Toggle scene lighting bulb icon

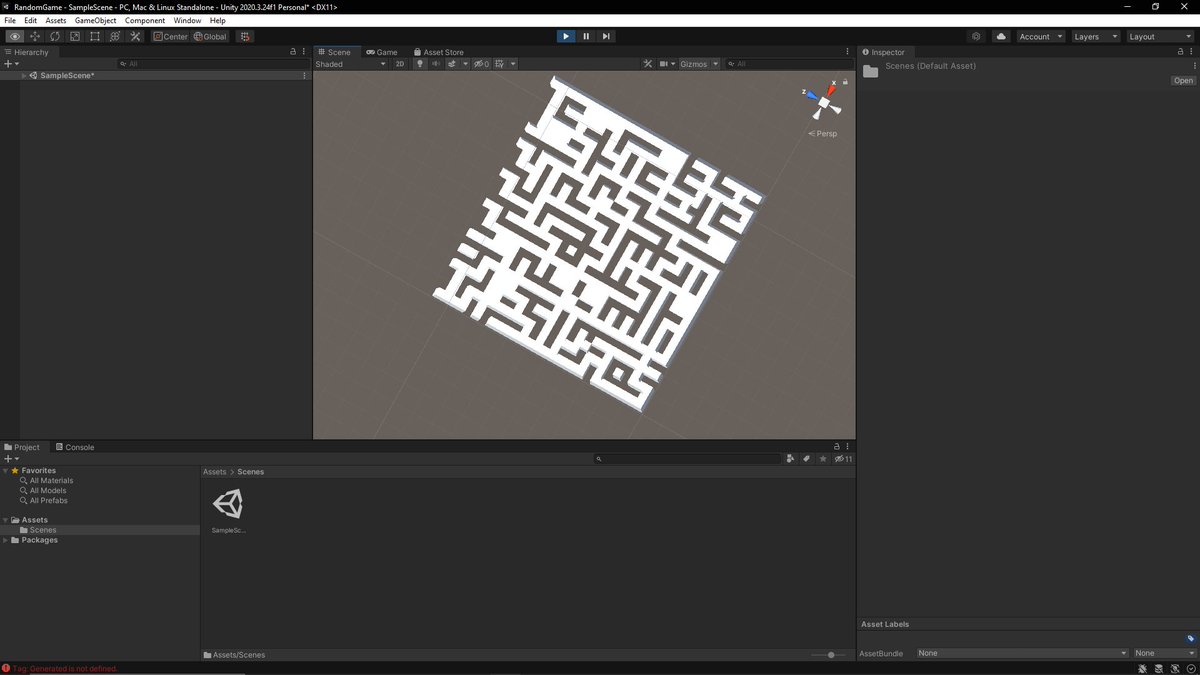coord(420,64)
